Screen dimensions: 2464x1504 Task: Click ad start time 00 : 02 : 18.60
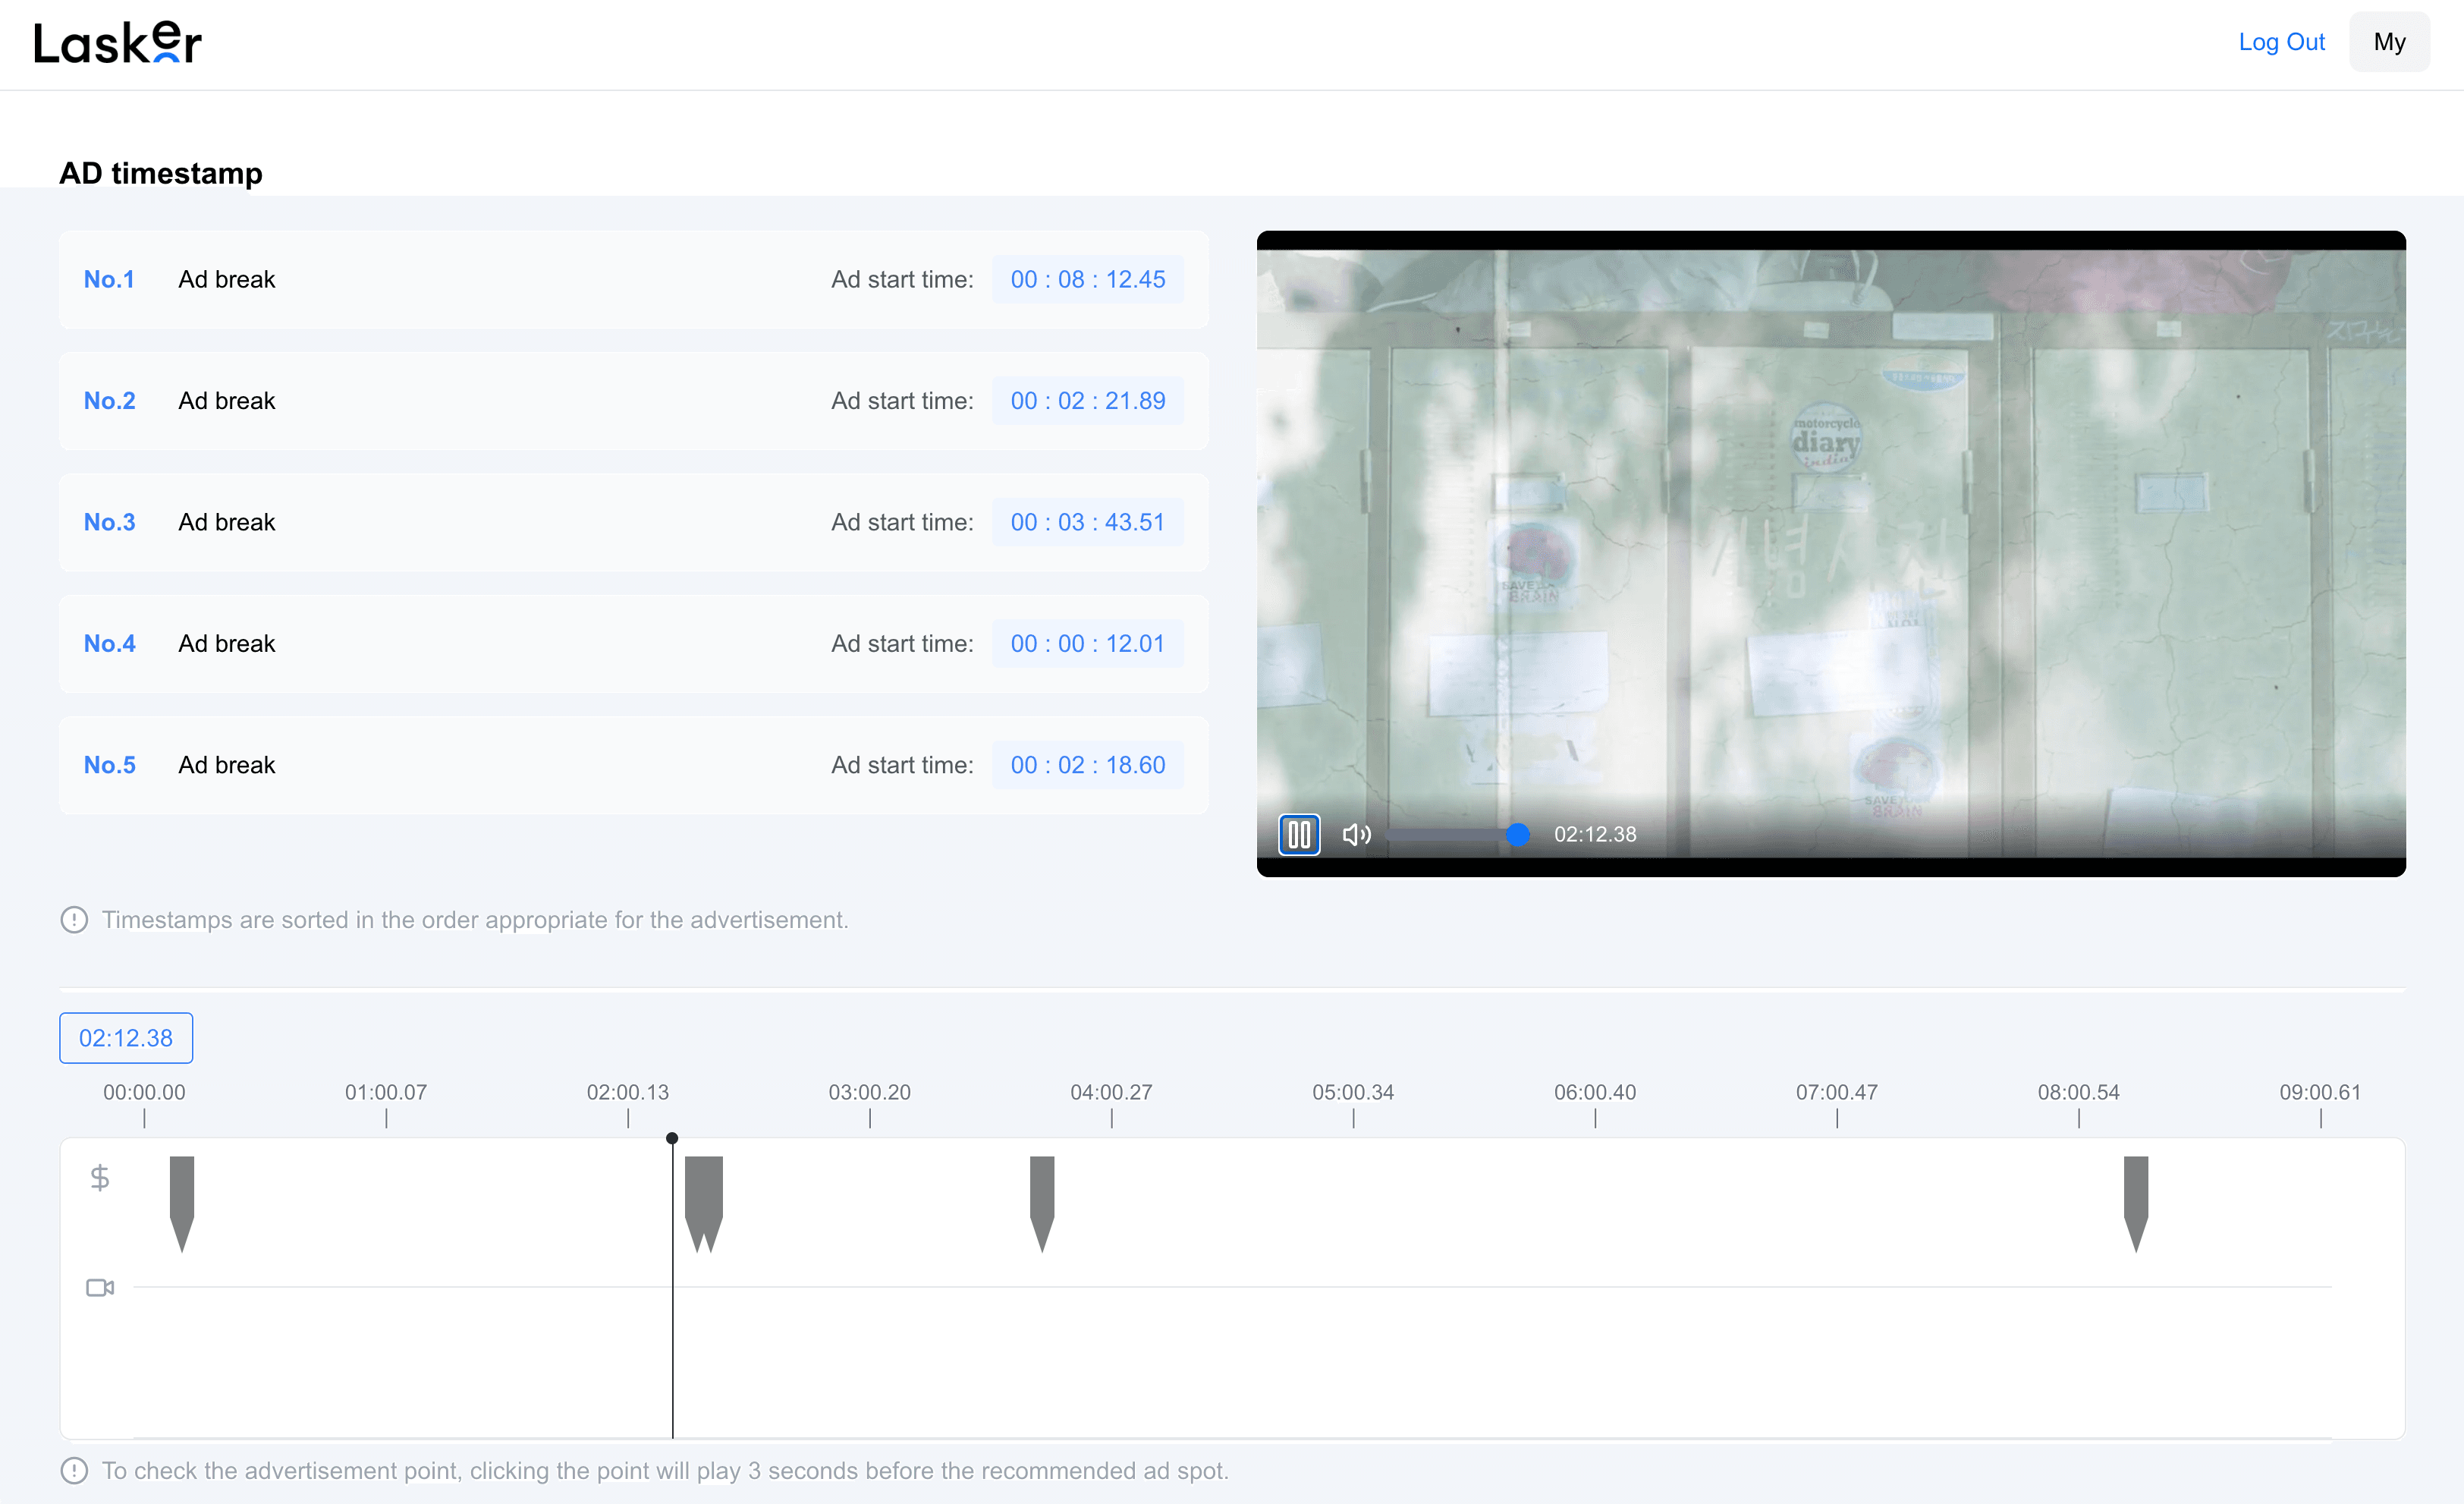(x=1088, y=765)
